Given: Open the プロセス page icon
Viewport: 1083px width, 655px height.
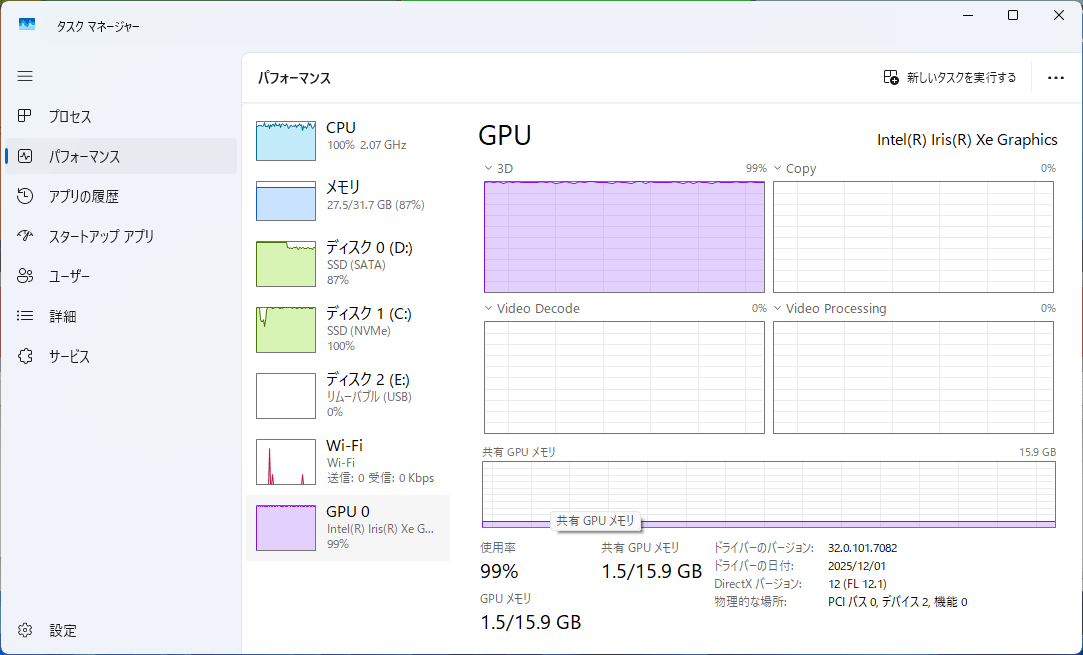Looking at the screenshot, I should click(26, 116).
